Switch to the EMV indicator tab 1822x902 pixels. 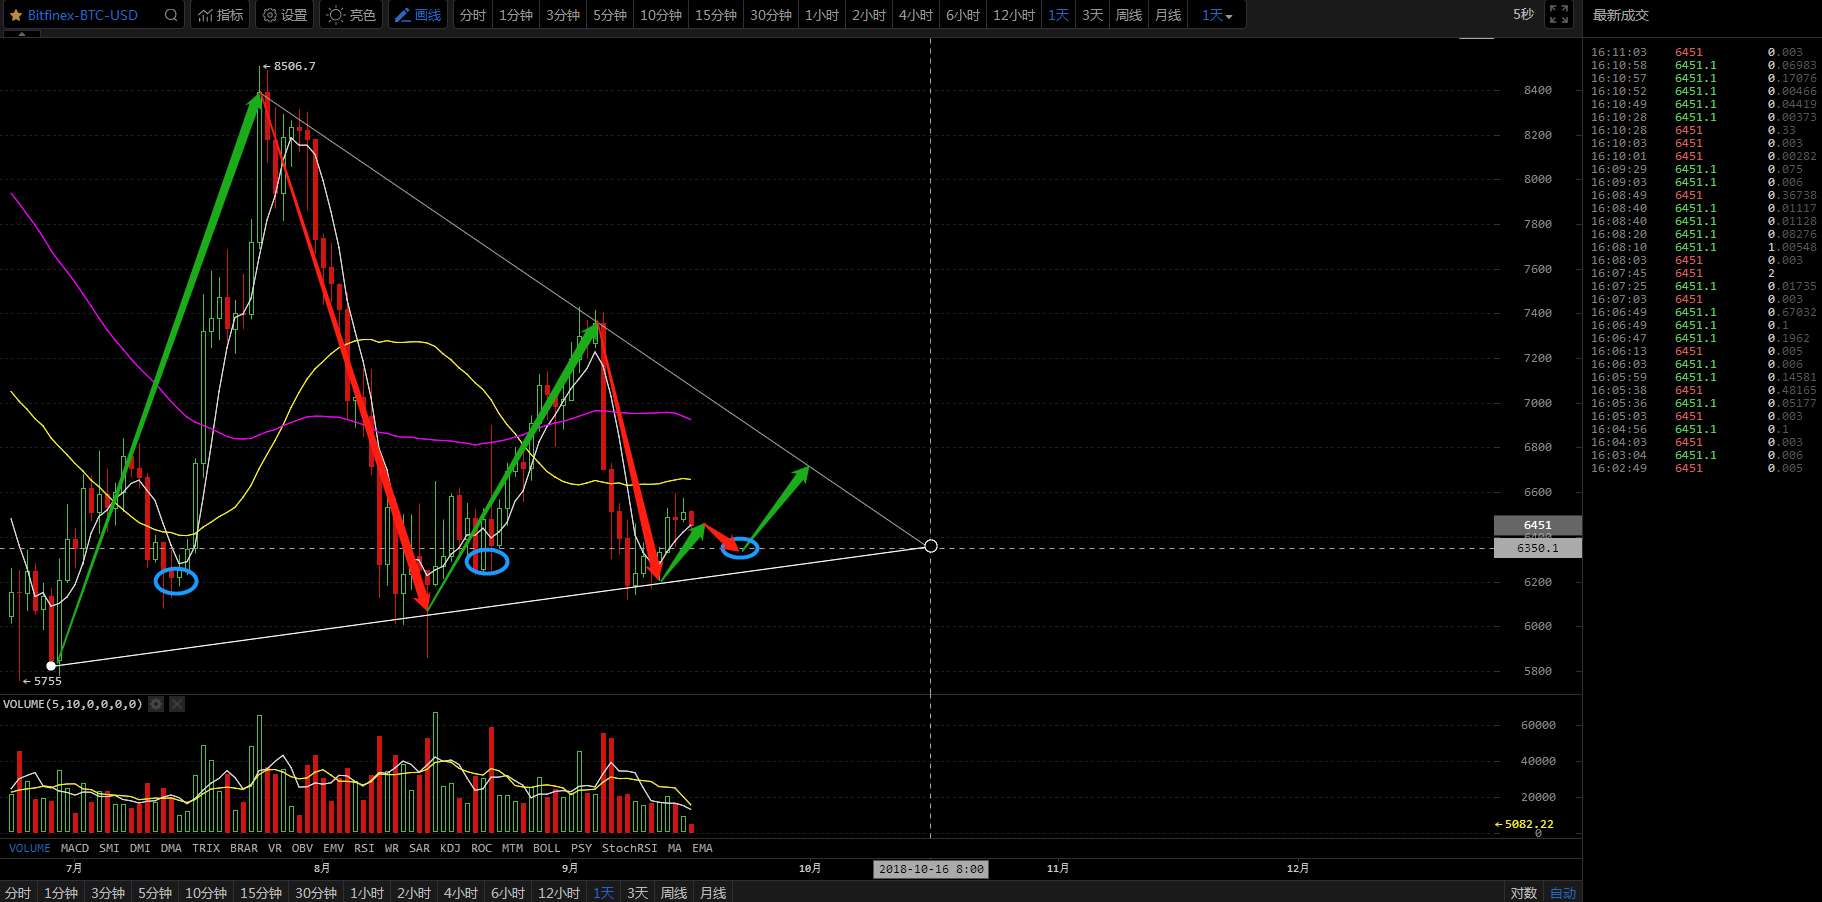[x=334, y=848]
